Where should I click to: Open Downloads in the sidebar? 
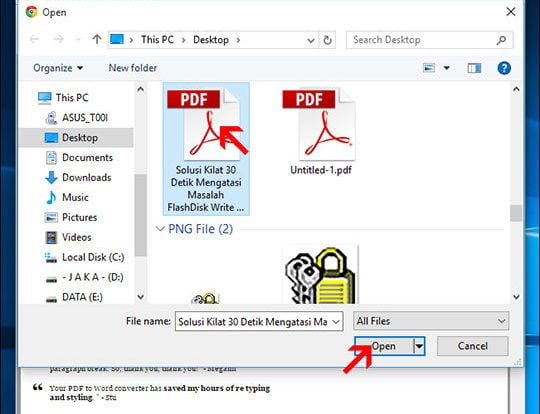tap(86, 178)
